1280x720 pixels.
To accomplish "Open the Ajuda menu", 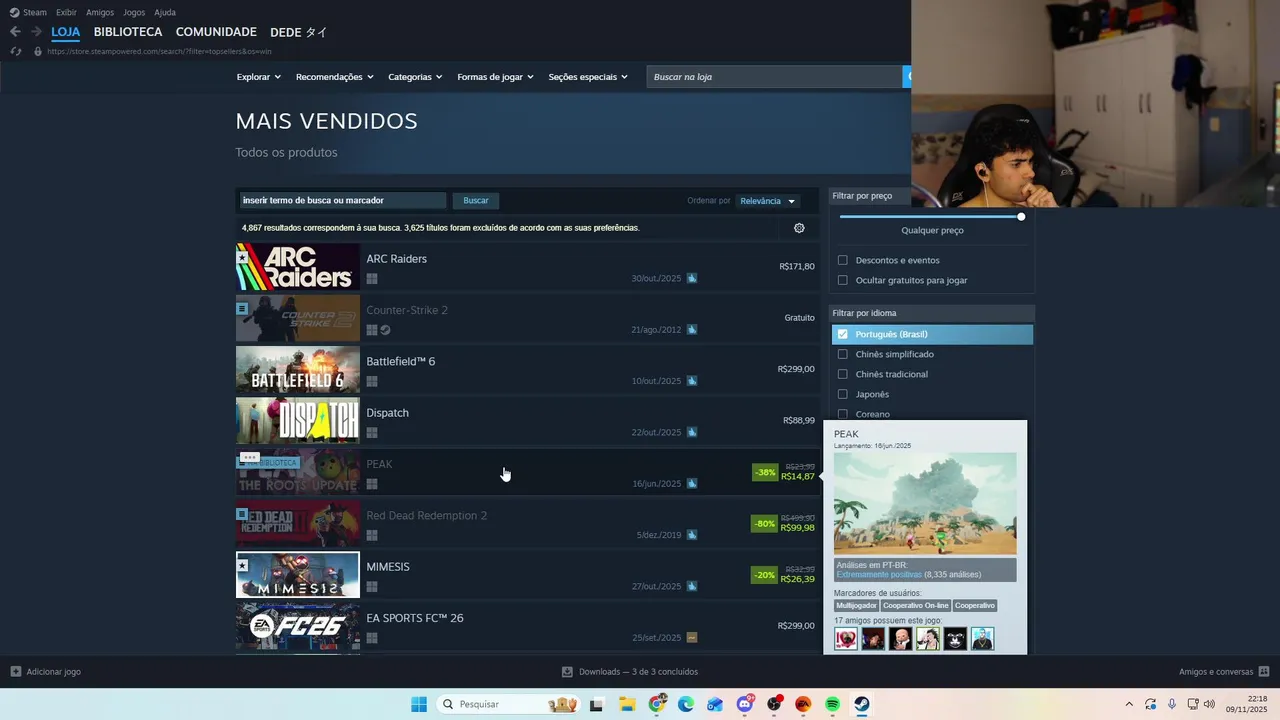I will 165,12.
